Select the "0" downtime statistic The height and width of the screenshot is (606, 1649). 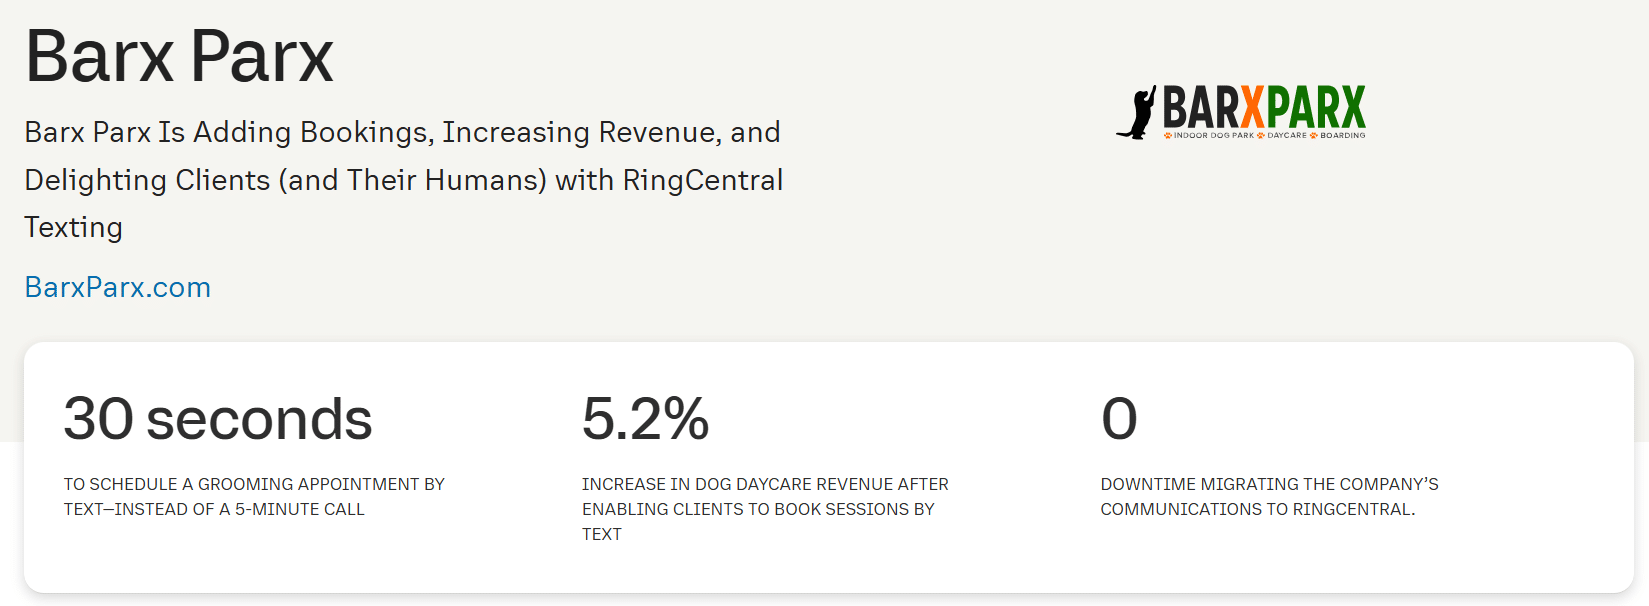[x=1119, y=418]
